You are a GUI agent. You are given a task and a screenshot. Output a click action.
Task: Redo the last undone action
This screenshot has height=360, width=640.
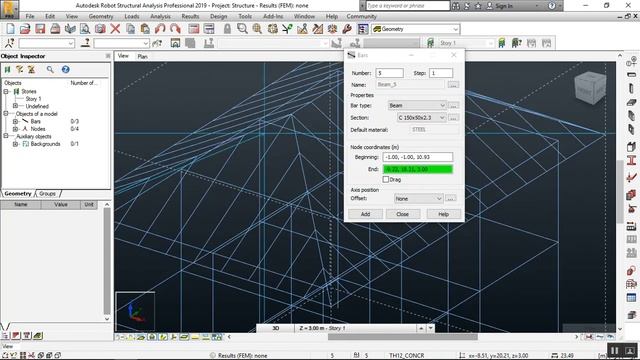[x=175, y=29]
